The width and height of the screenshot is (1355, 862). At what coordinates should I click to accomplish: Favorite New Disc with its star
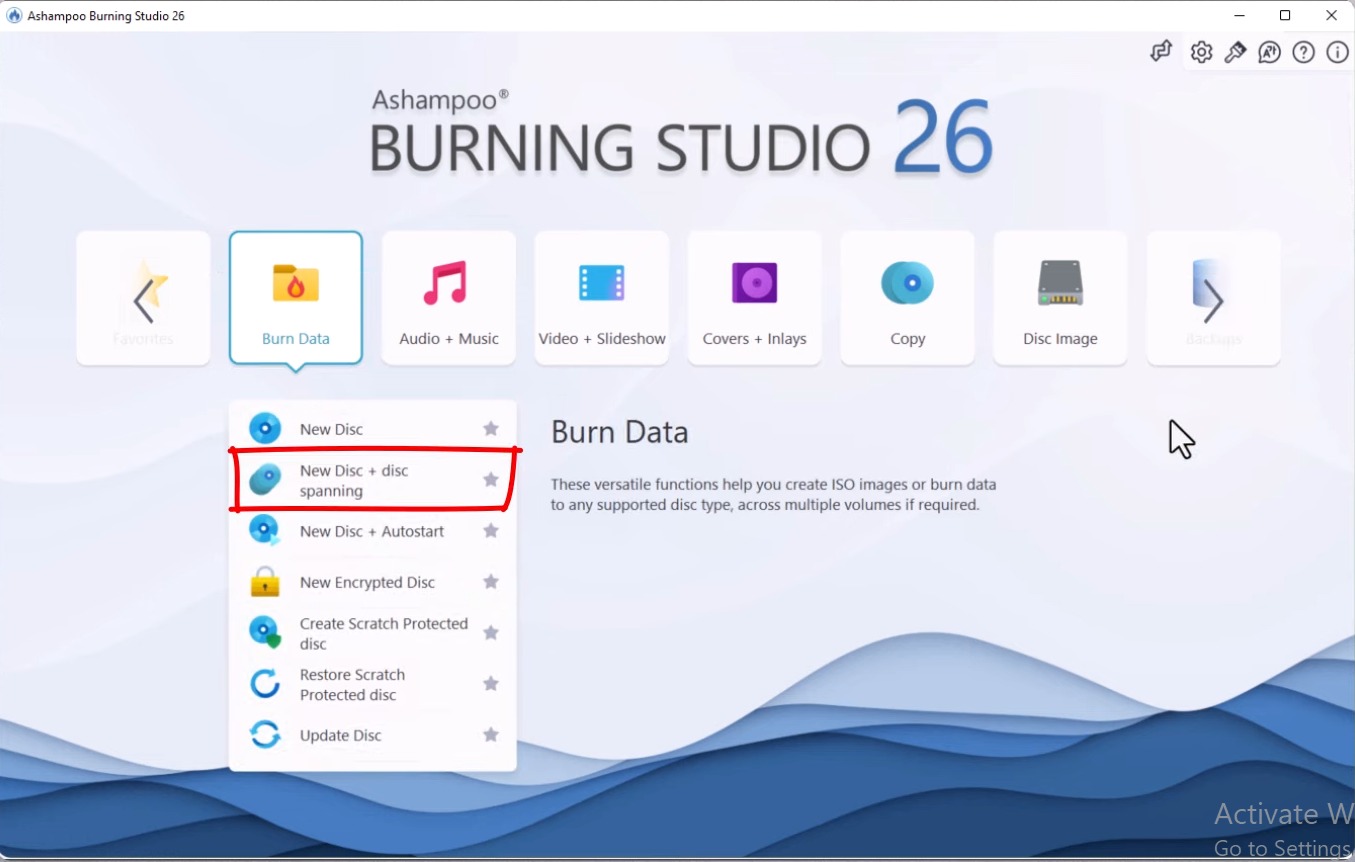pyautogui.click(x=491, y=428)
